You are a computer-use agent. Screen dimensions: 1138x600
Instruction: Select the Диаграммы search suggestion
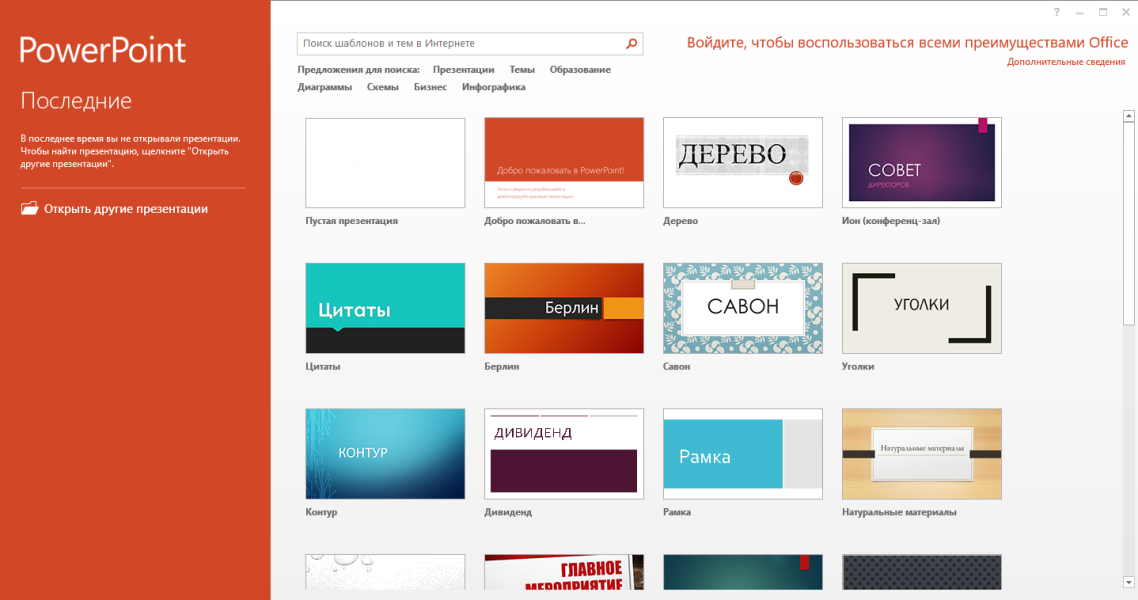[324, 87]
